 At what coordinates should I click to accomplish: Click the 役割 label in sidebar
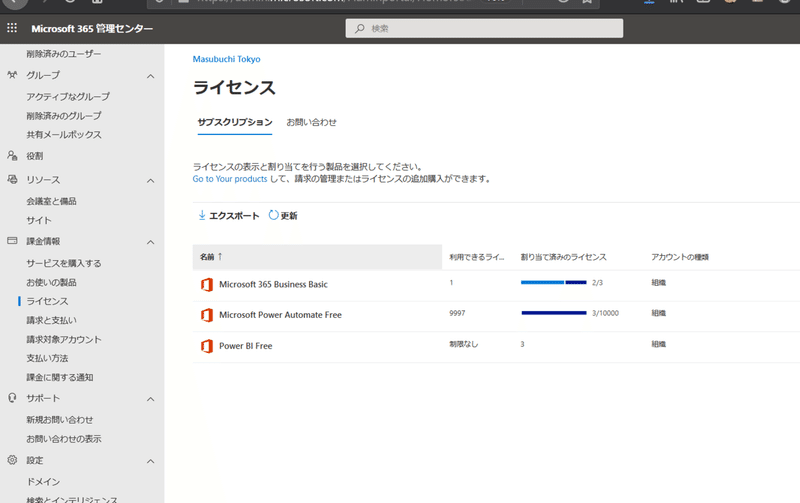35,156
